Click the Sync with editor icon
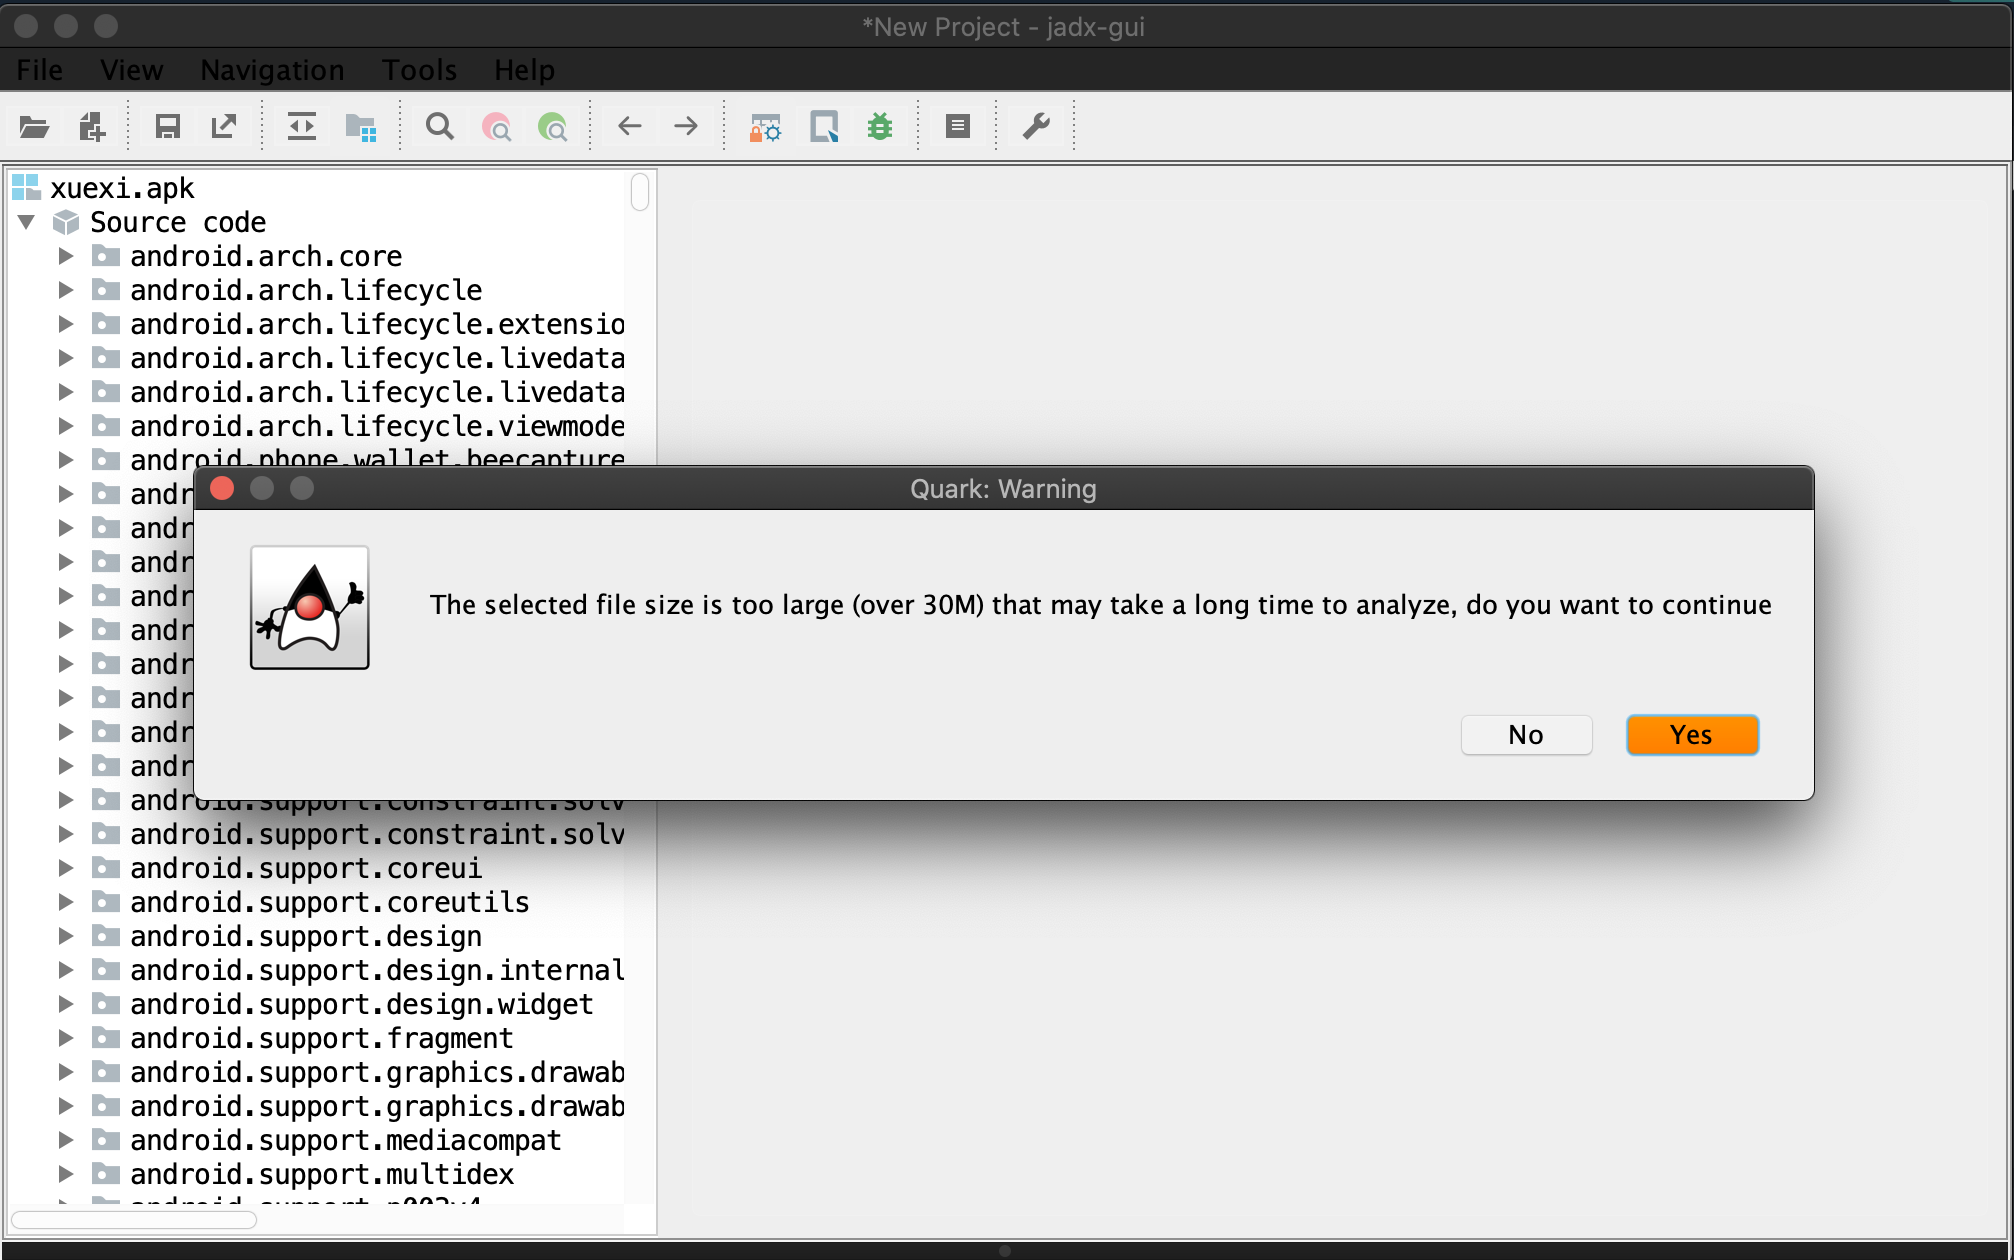Screen dimensions: 2014x1260 [x=301, y=127]
